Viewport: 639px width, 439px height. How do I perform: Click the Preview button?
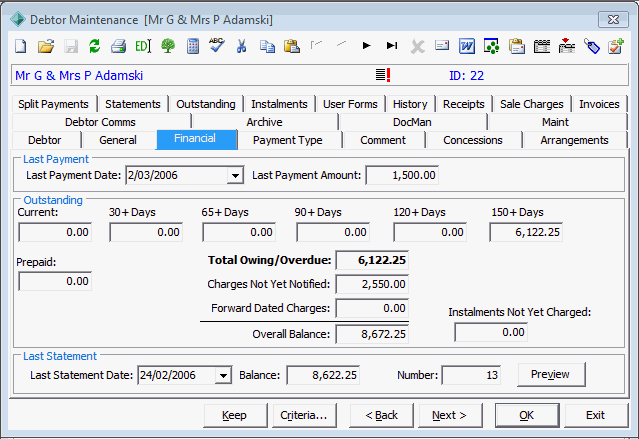(x=550, y=374)
